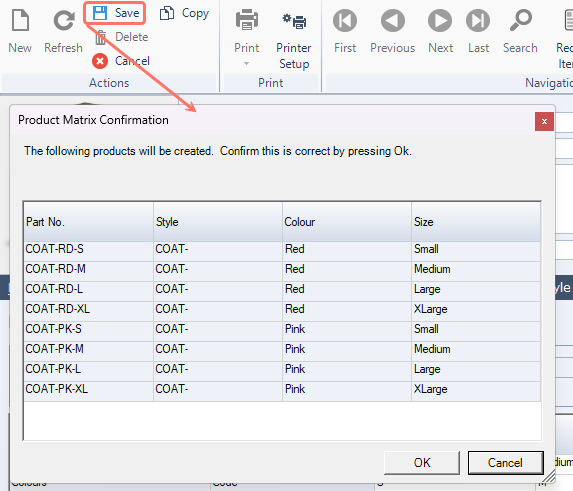Click the red Cancel icon in ribbon
This screenshot has width=573, height=491.
point(100,61)
